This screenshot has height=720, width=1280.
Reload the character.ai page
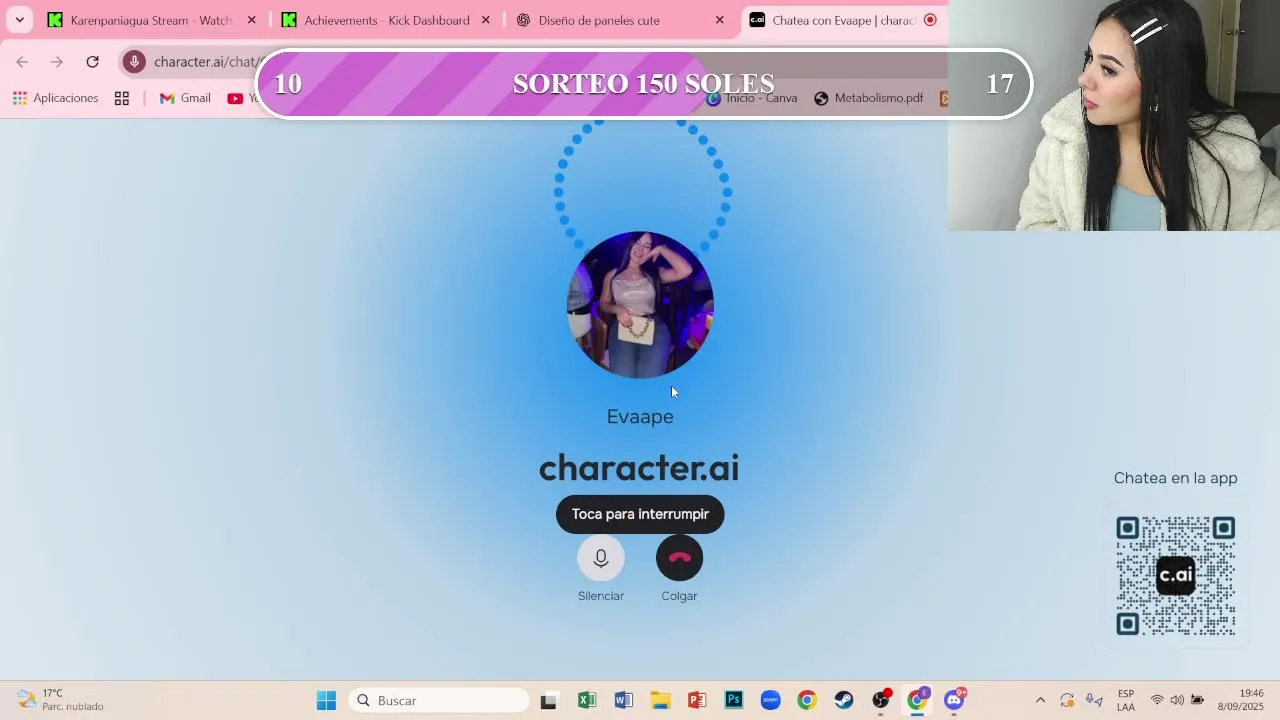(x=92, y=62)
